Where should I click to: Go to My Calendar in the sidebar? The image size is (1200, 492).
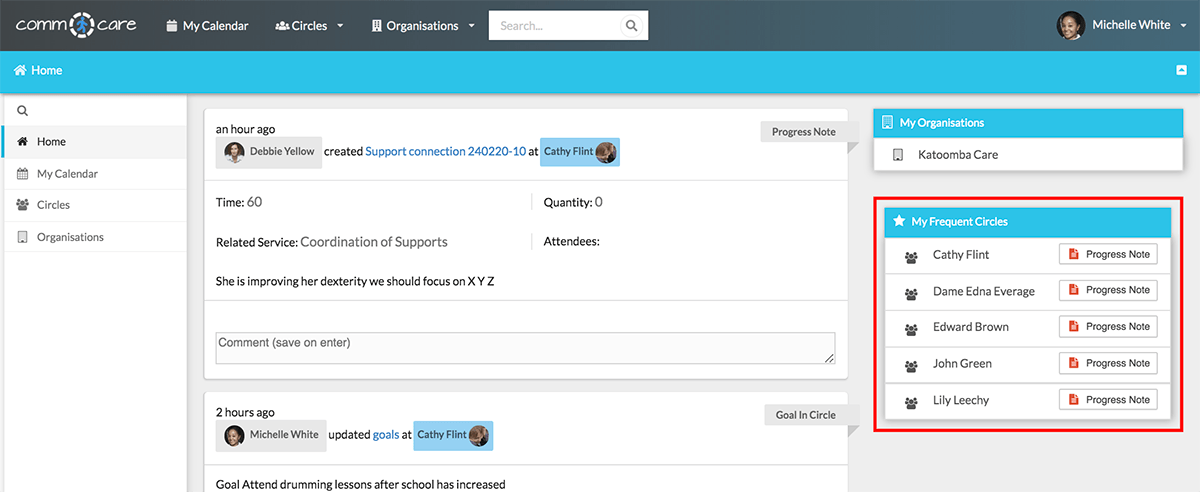67,174
